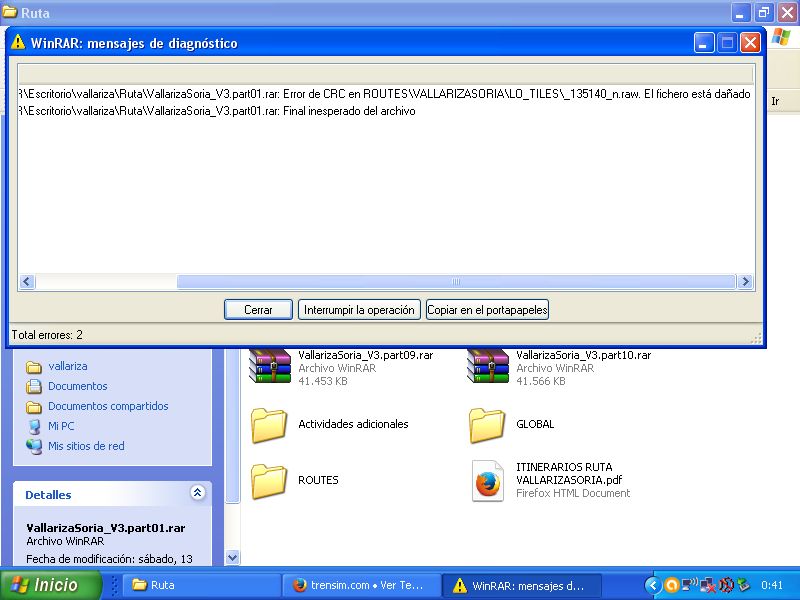800x600 pixels.
Task: Open Documentos compartidos in sidebar
Action: pyautogui.click(x=108, y=406)
